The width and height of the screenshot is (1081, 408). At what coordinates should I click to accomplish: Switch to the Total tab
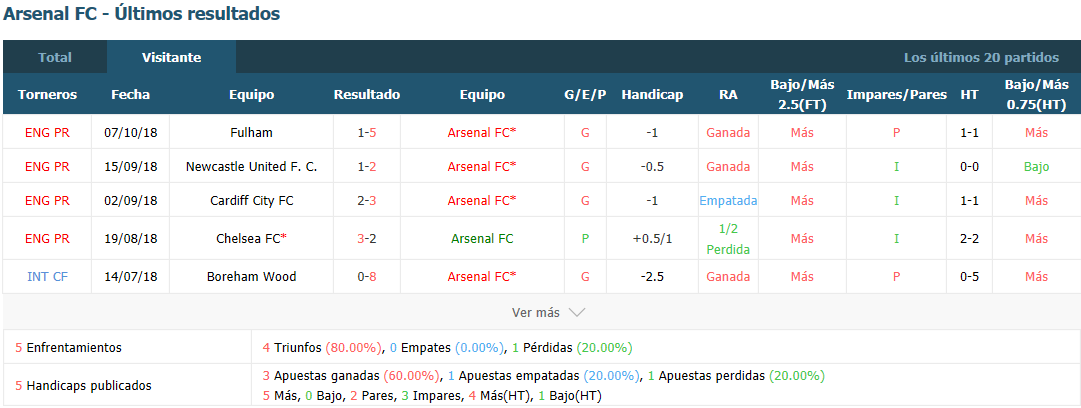(x=54, y=57)
